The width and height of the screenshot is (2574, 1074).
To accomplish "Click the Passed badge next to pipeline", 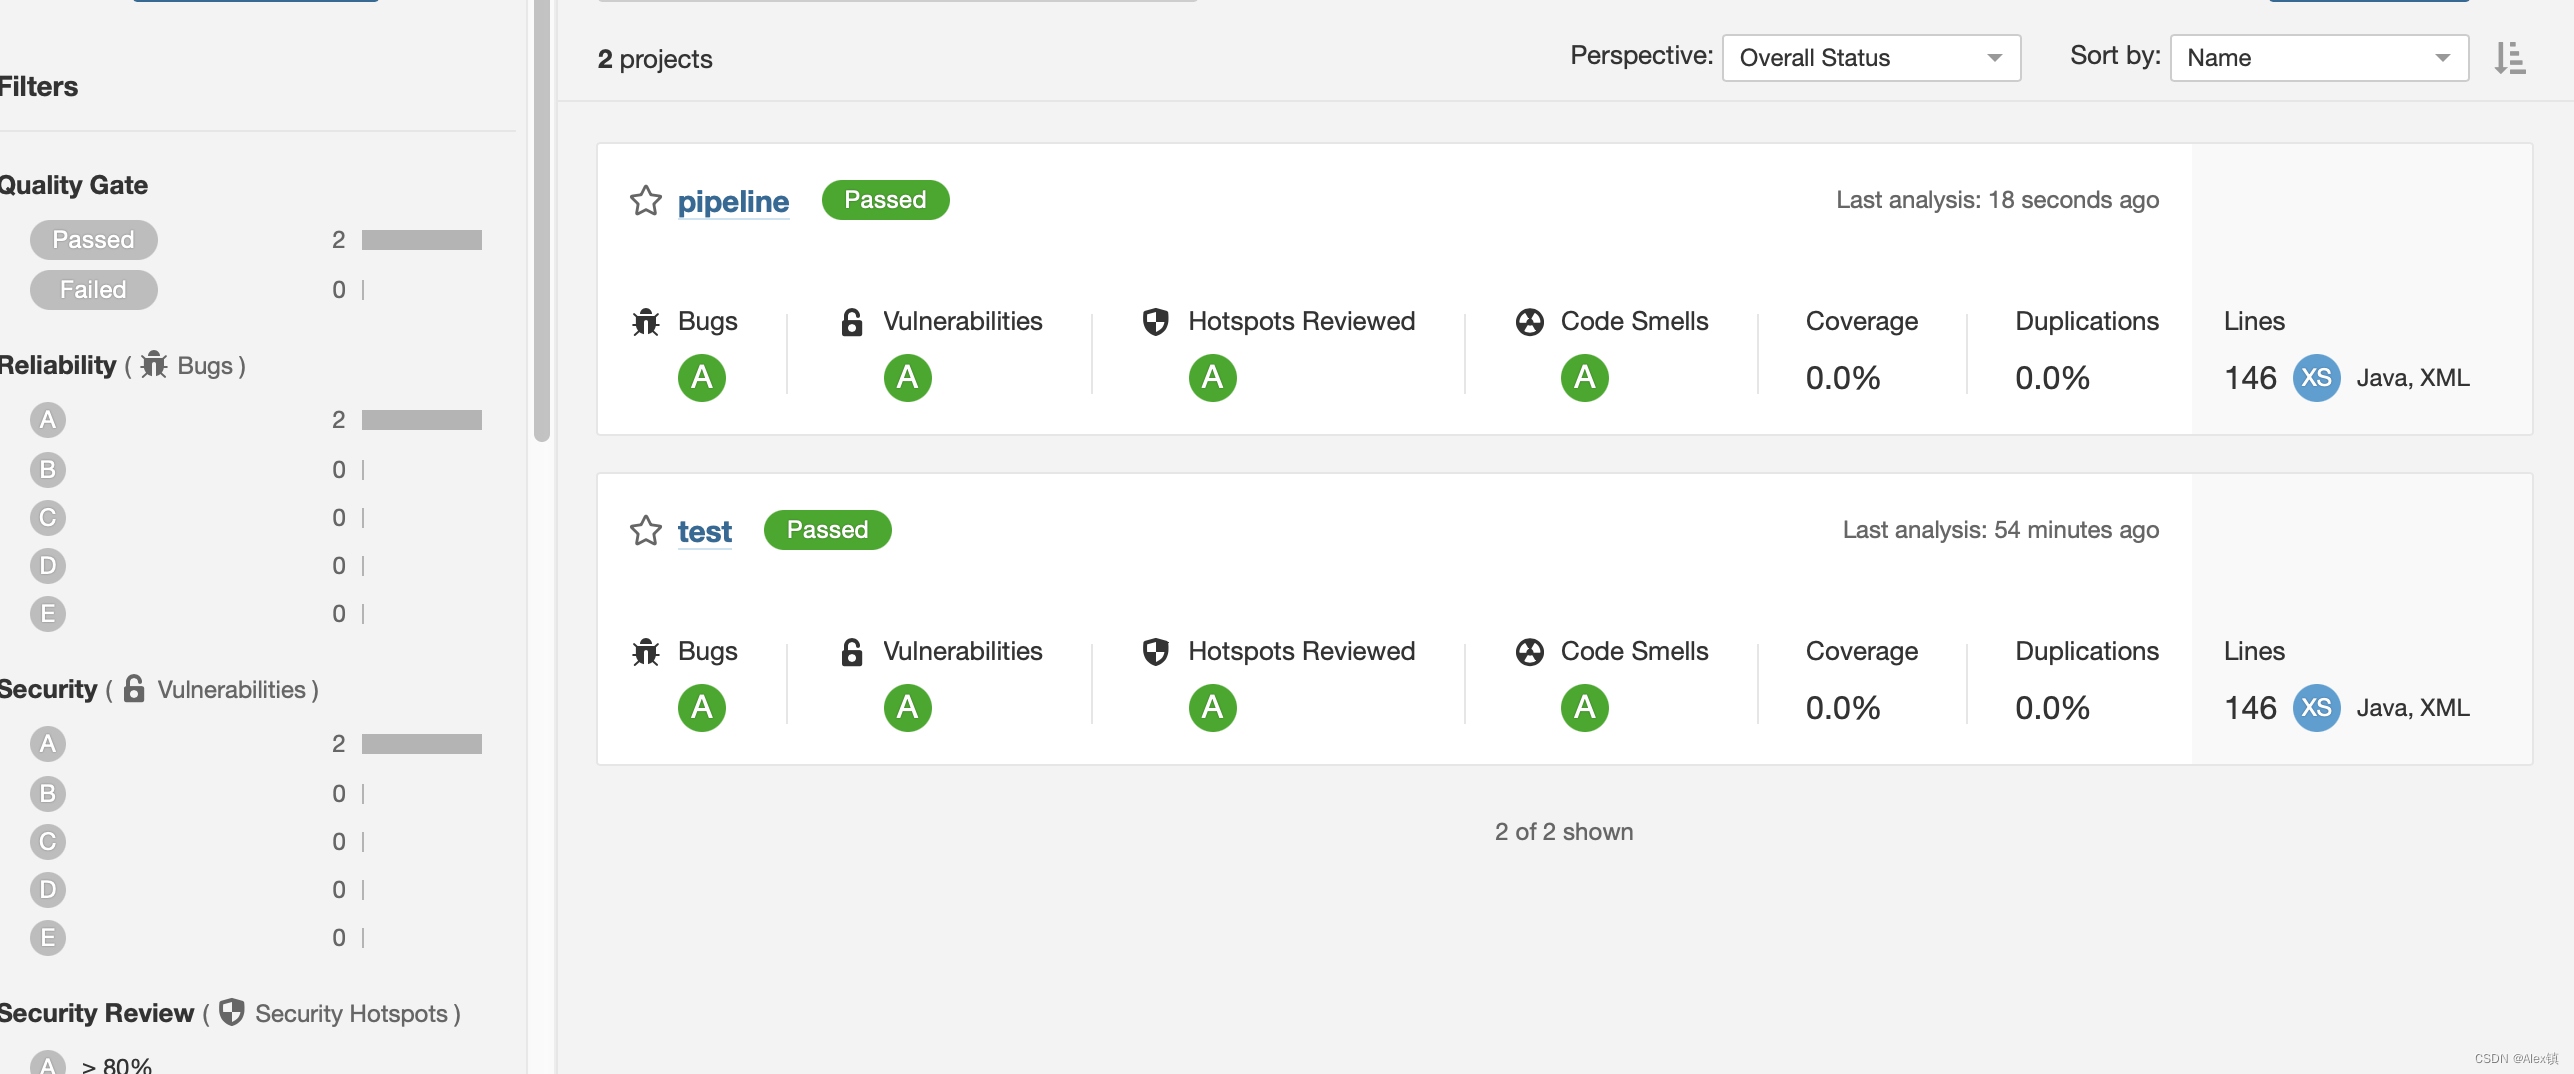I will click(x=885, y=200).
